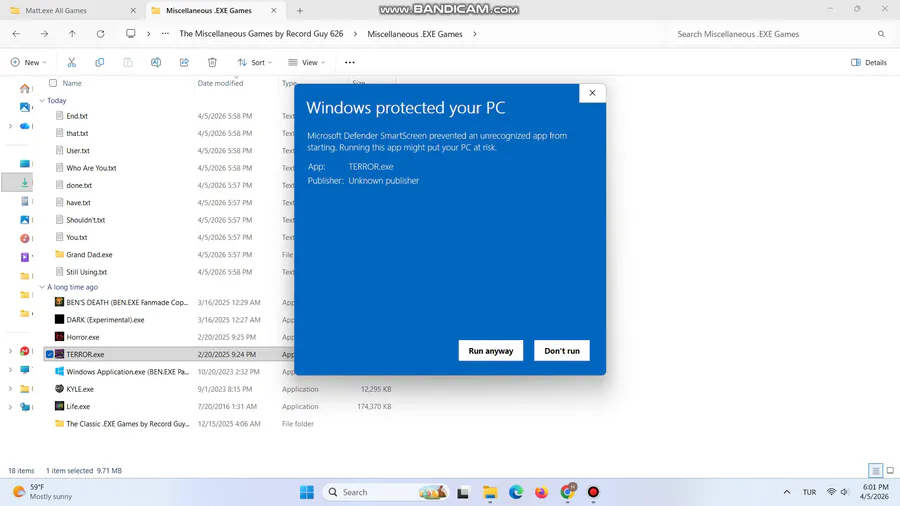Image resolution: width=900 pixels, height=506 pixels.
Task: Click the Delete trash can icon
Action: (212, 63)
